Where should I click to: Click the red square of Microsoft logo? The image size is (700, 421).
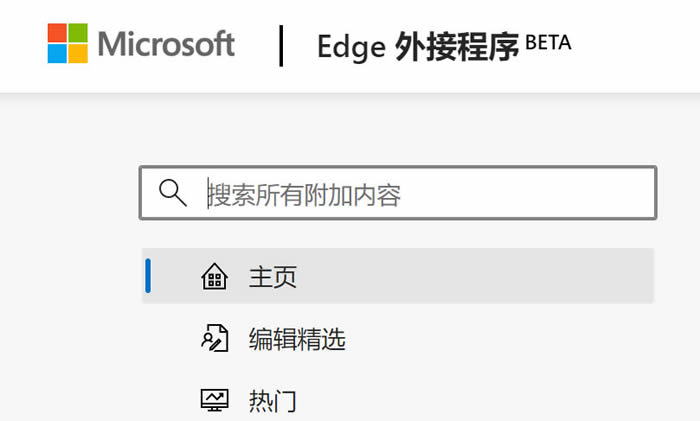59,33
